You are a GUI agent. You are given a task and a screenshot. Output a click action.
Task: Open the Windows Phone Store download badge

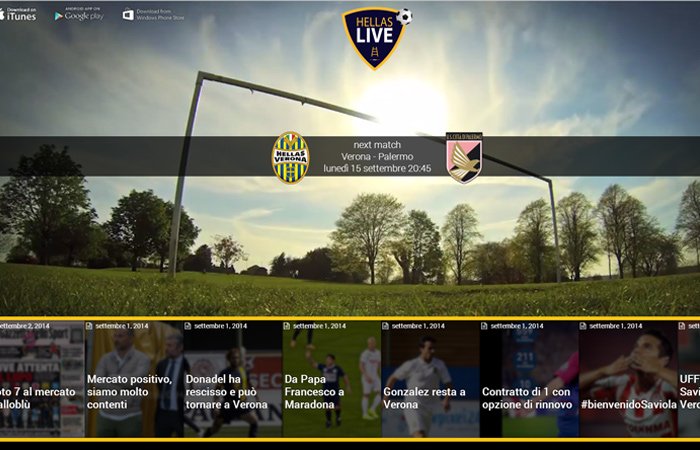[x=154, y=15]
